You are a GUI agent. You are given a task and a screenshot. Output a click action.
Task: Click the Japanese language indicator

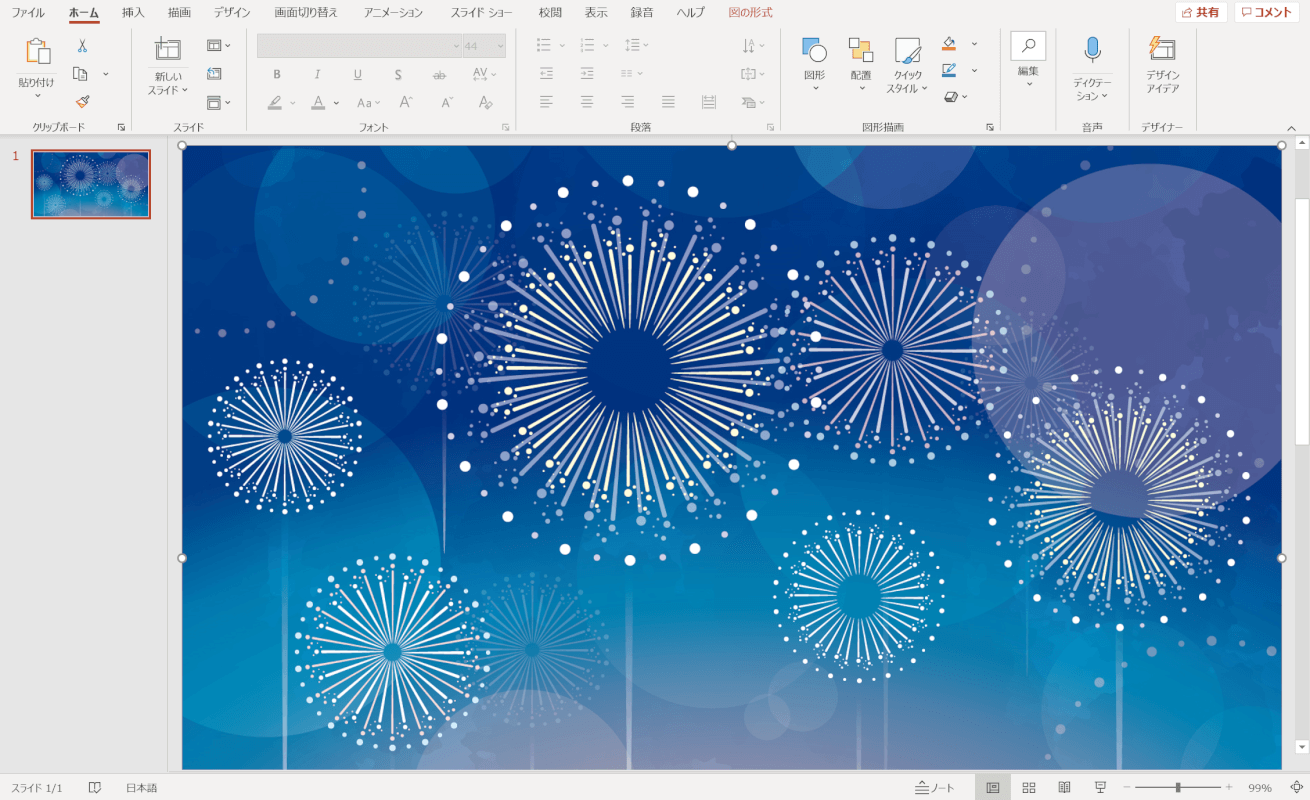(142, 788)
